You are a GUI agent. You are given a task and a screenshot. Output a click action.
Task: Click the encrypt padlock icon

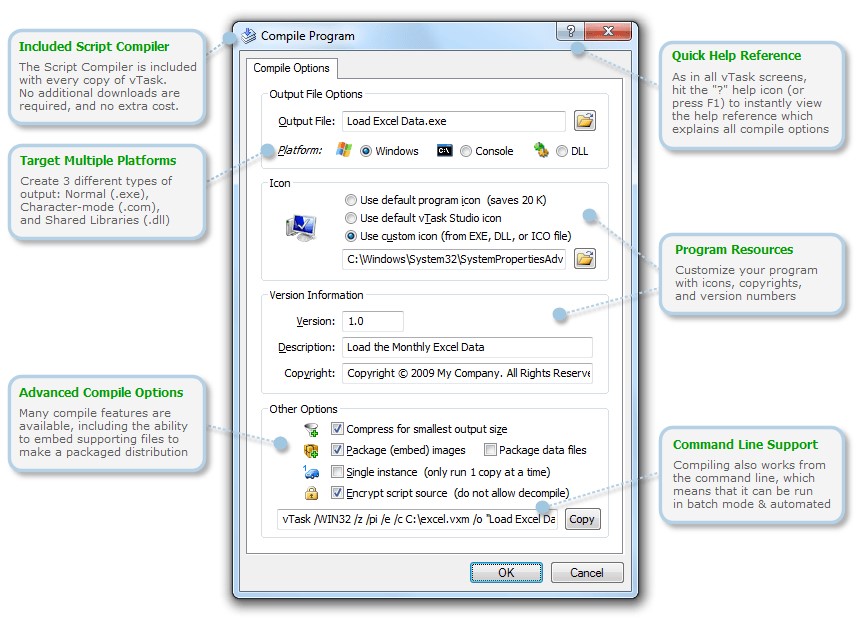(x=312, y=493)
